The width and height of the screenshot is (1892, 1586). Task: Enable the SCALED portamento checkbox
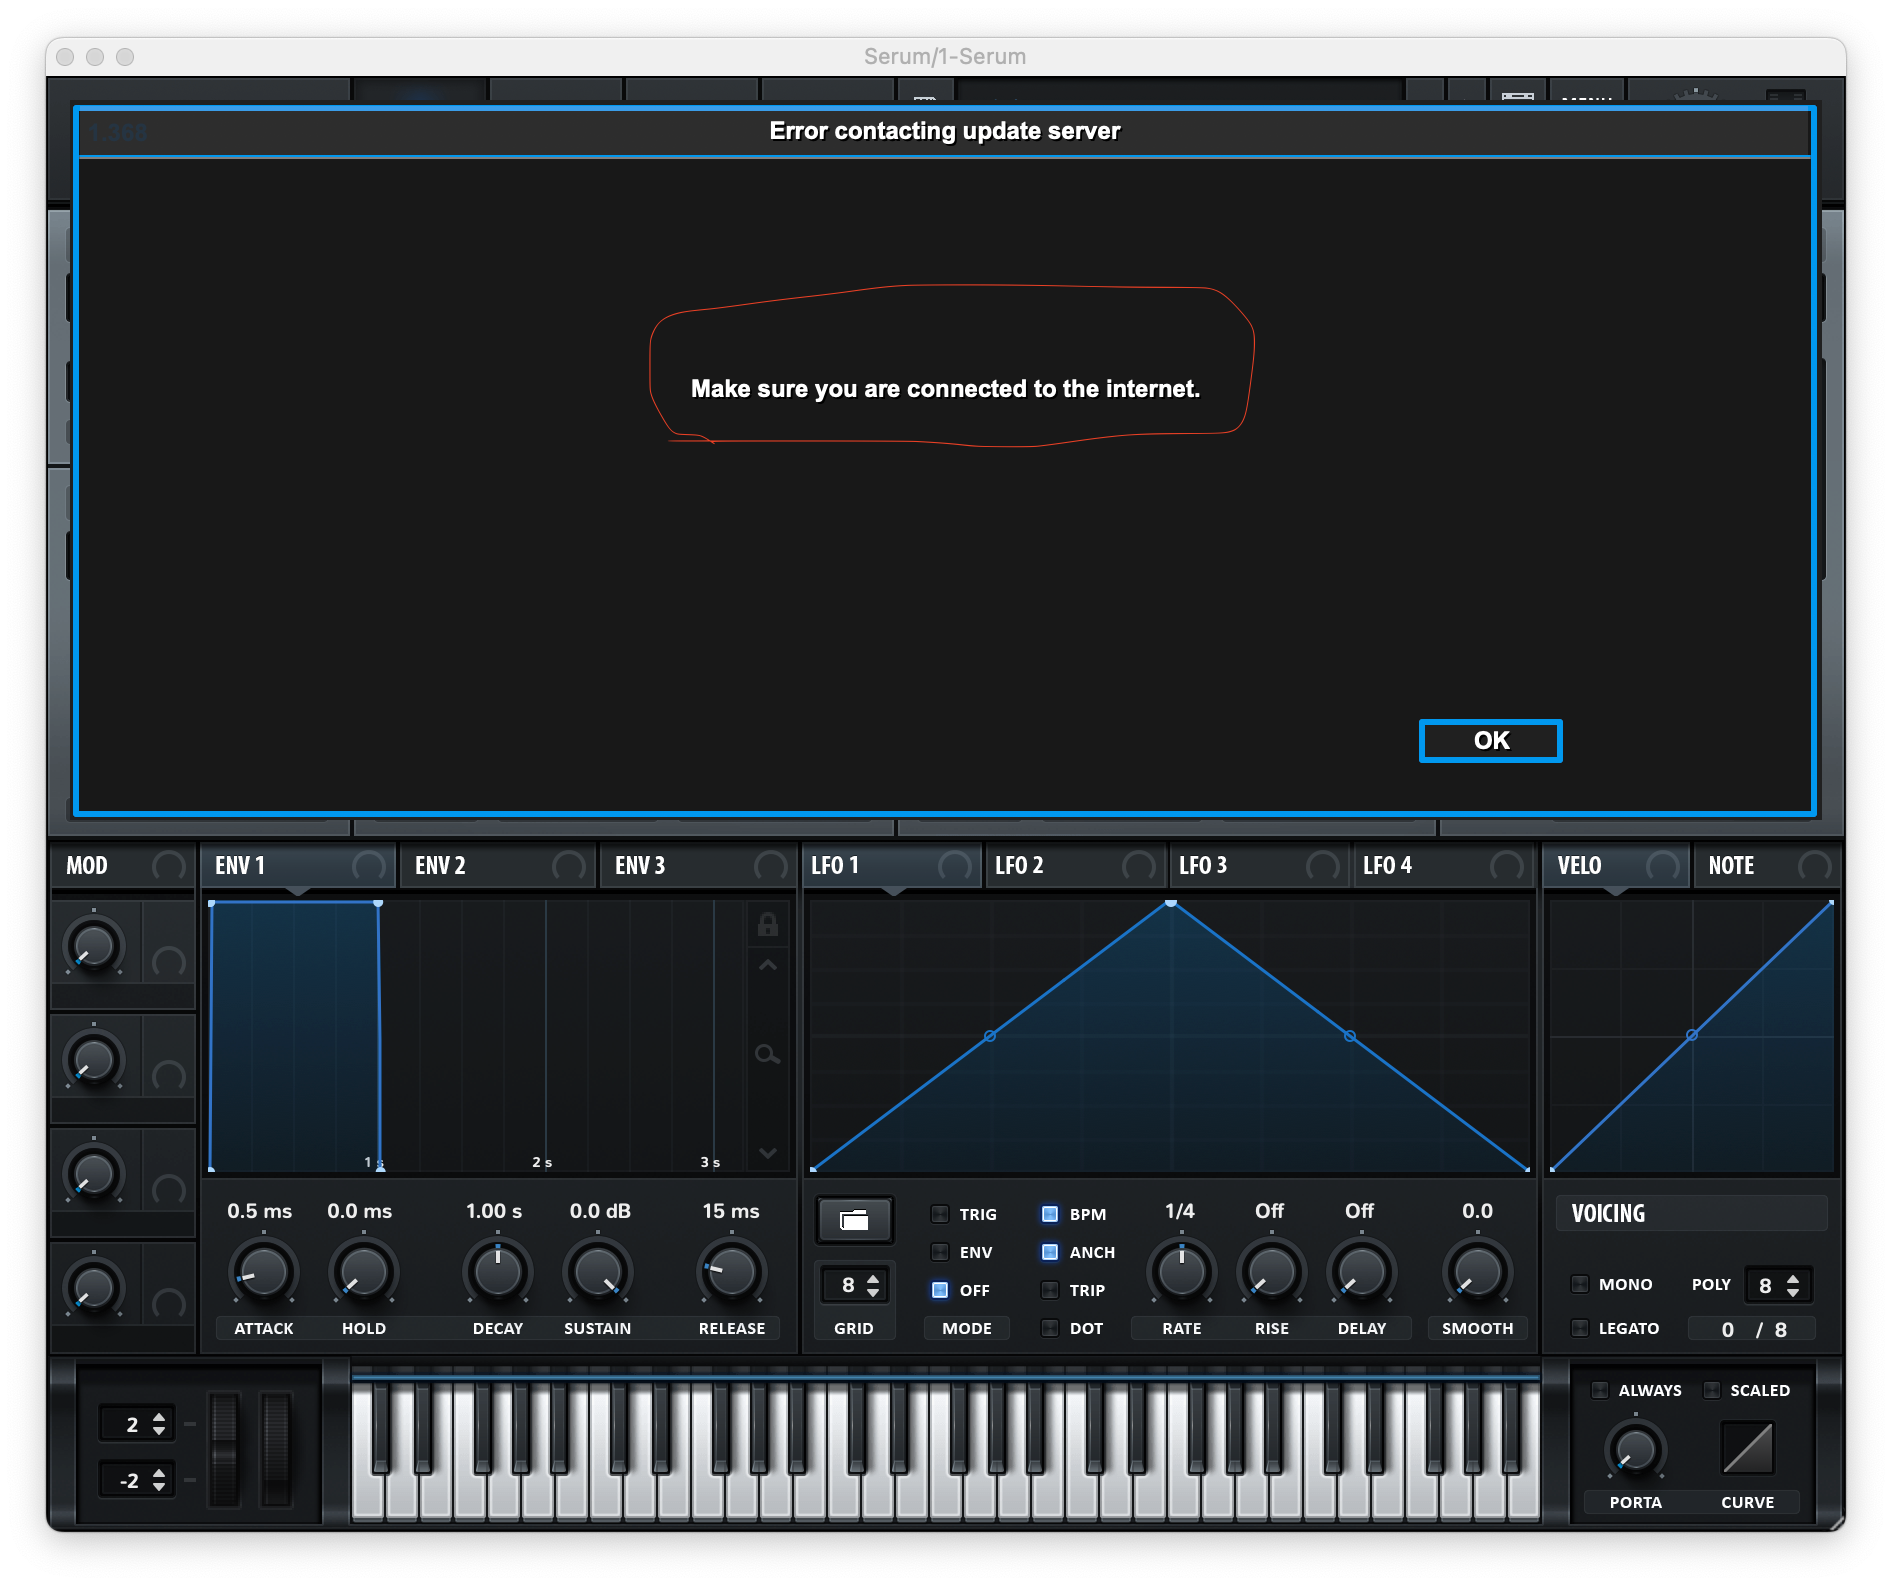(1712, 1390)
